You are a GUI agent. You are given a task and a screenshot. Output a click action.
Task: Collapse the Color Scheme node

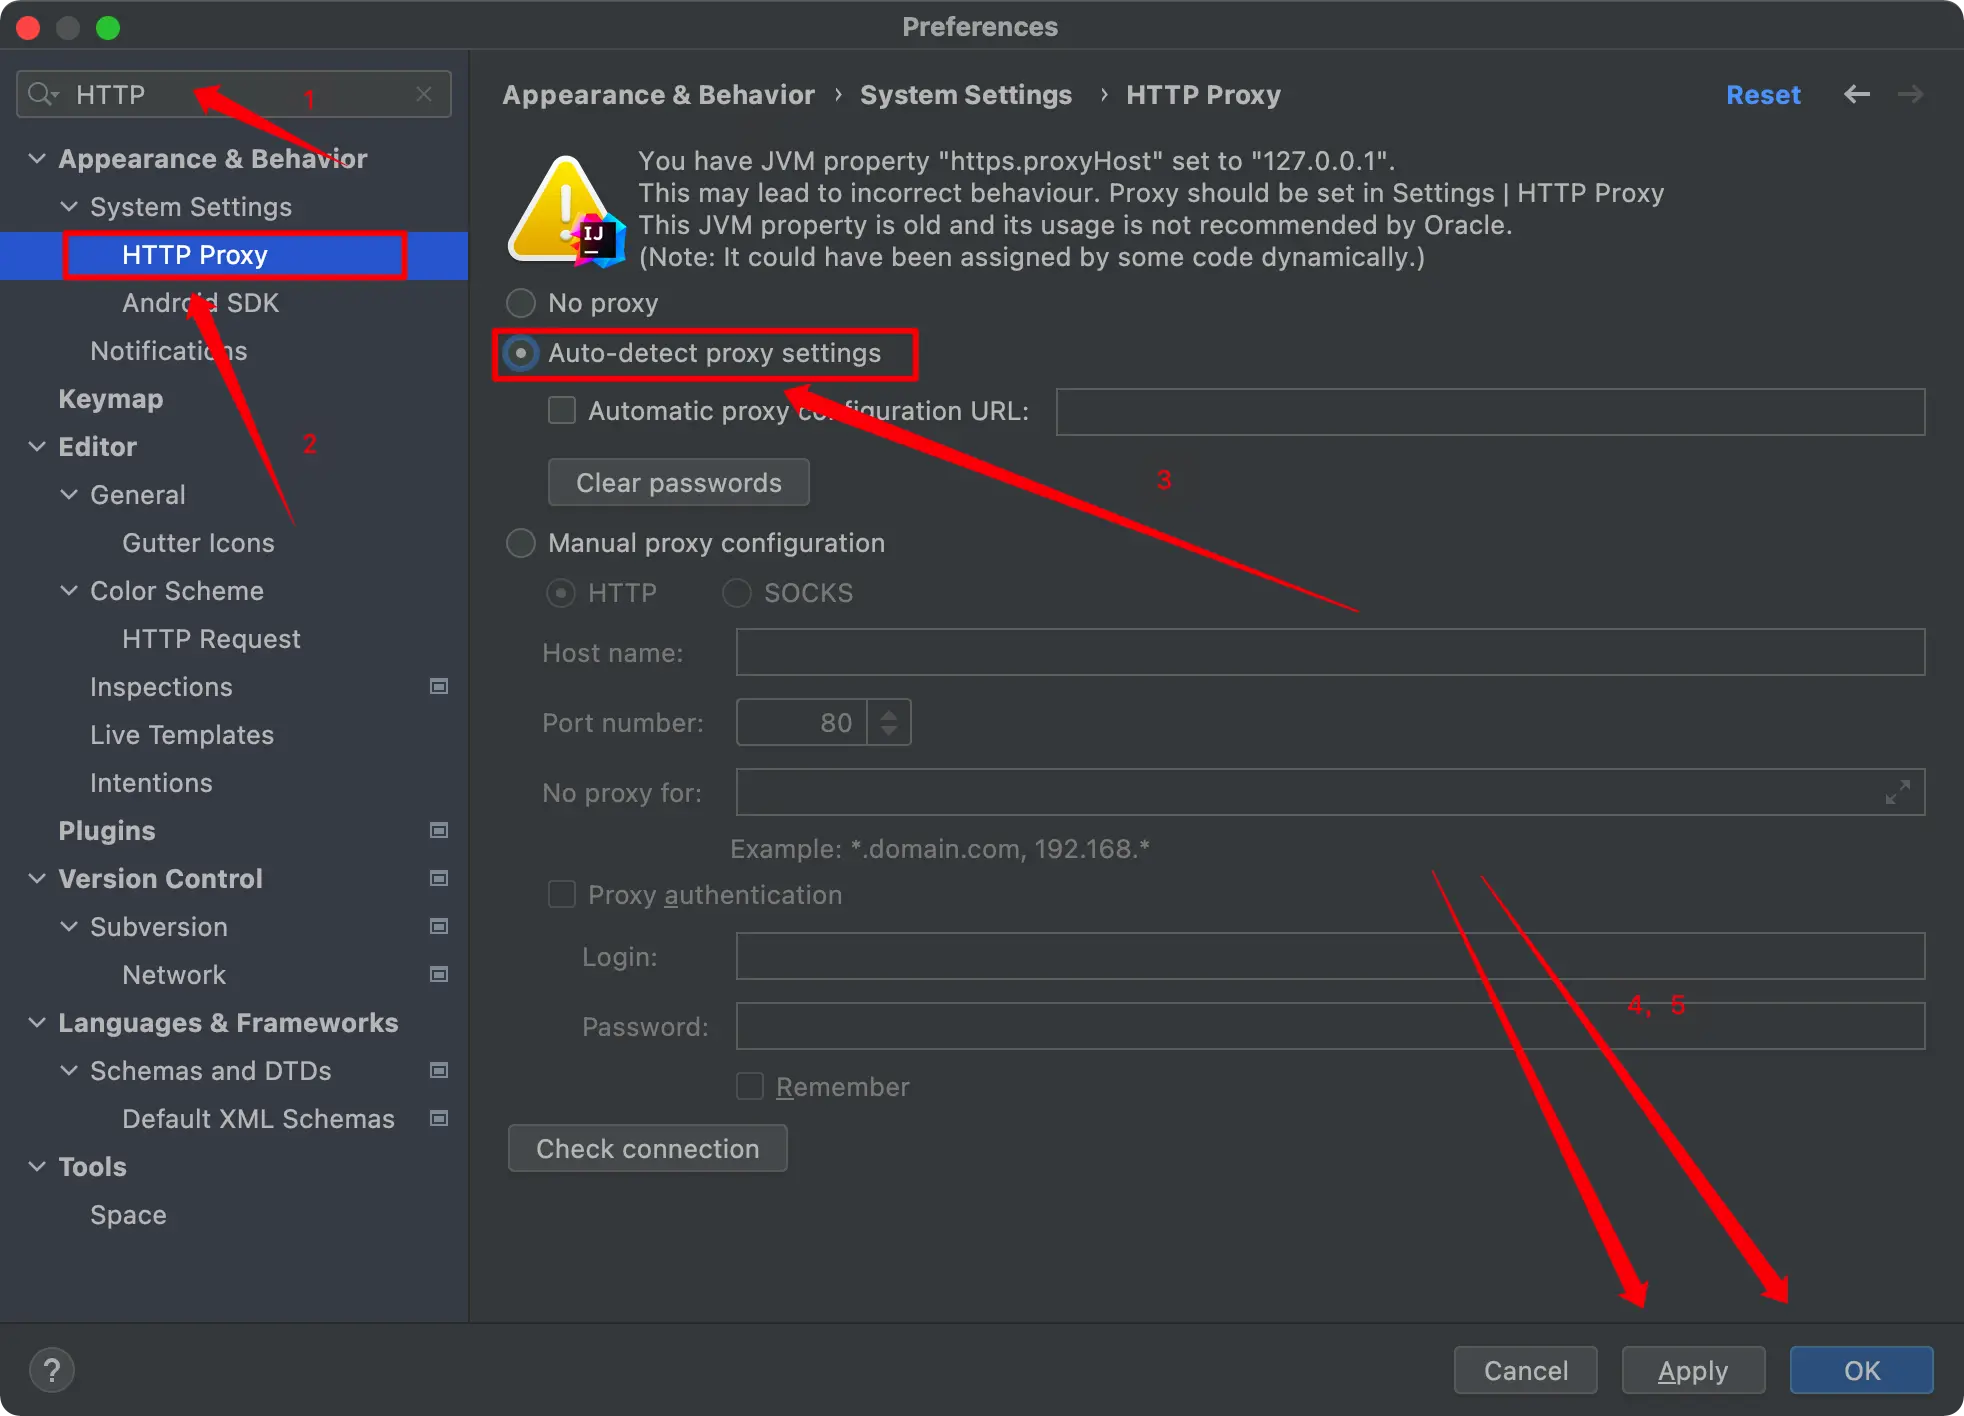[x=69, y=591]
